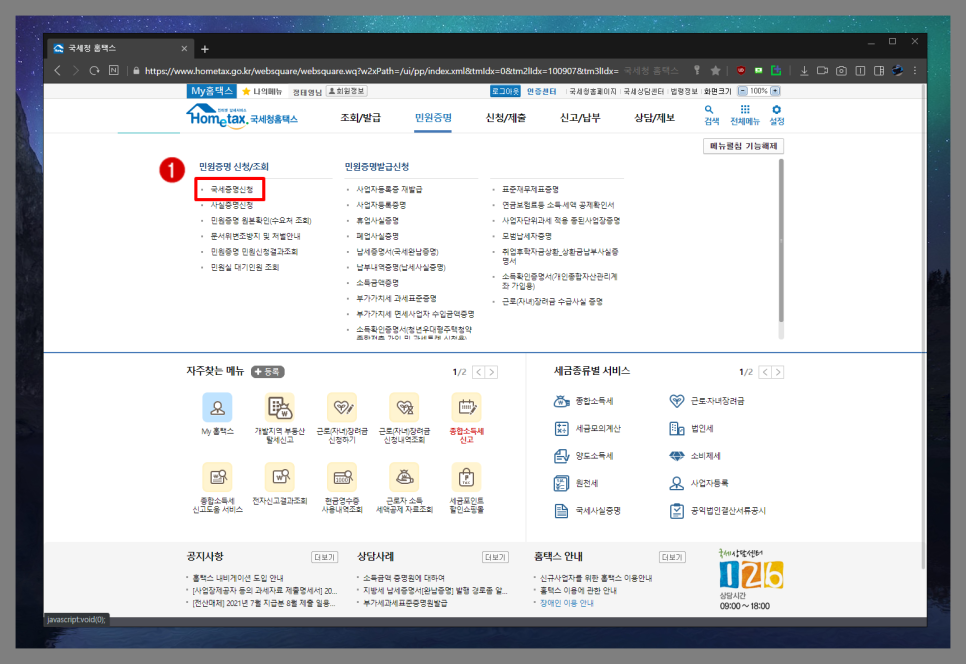Viewport: 966px width, 664px height.
Task: Select 근로·자녀장려금 heart icon
Action: (676, 401)
